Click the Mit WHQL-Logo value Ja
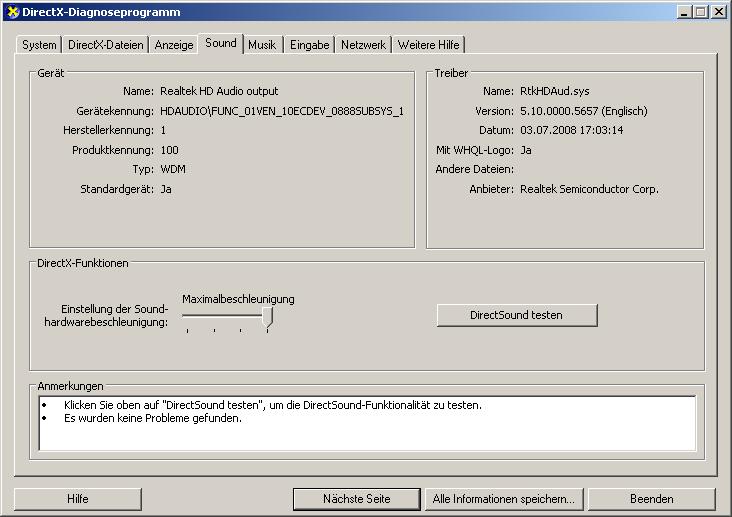The image size is (732, 517). point(526,150)
